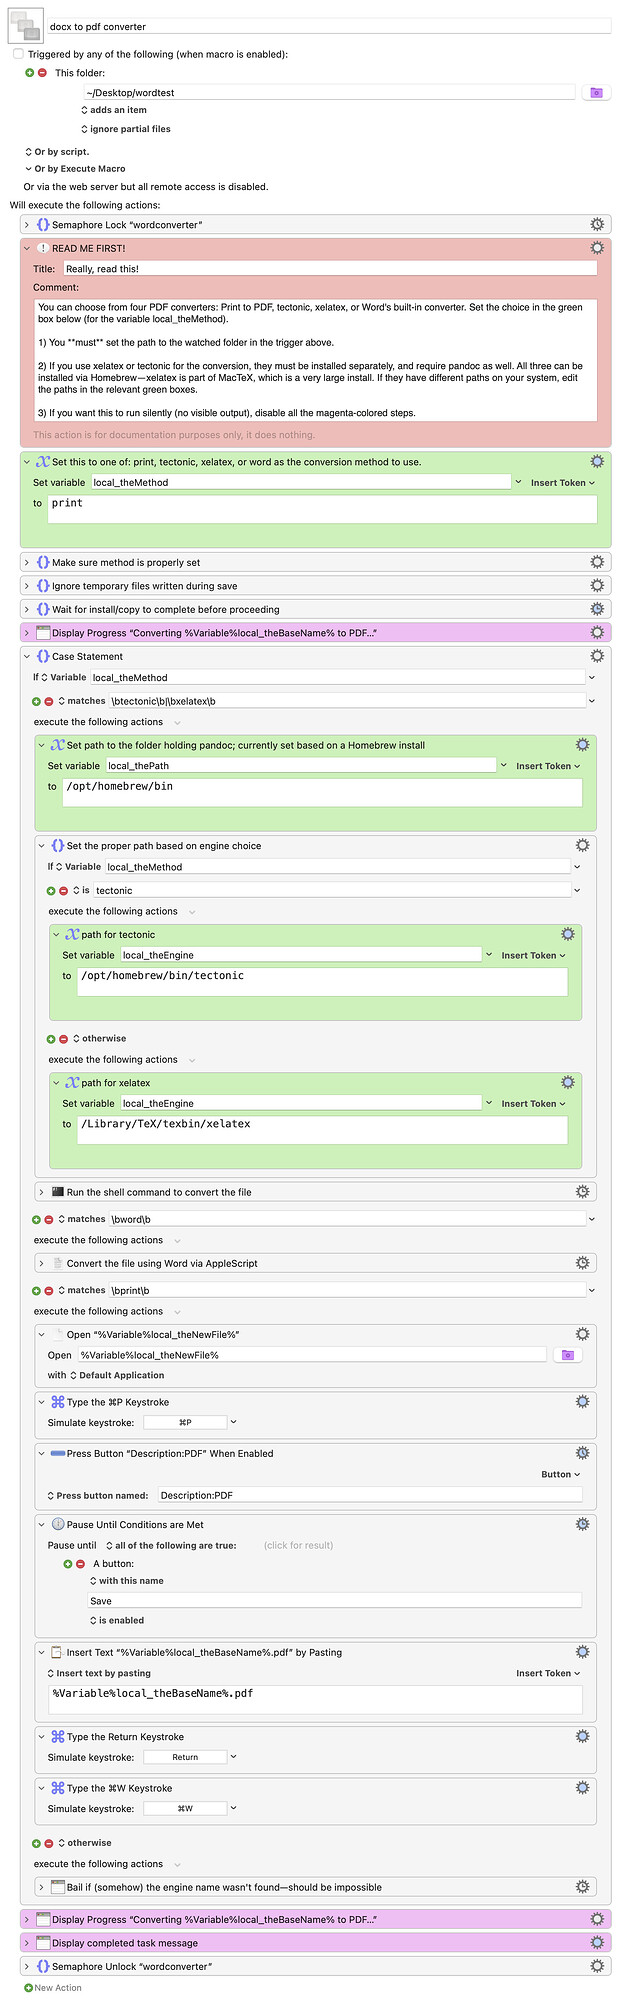618x2000 pixels.
Task: Click file chooser icon in the Open action
Action: coord(568,1355)
